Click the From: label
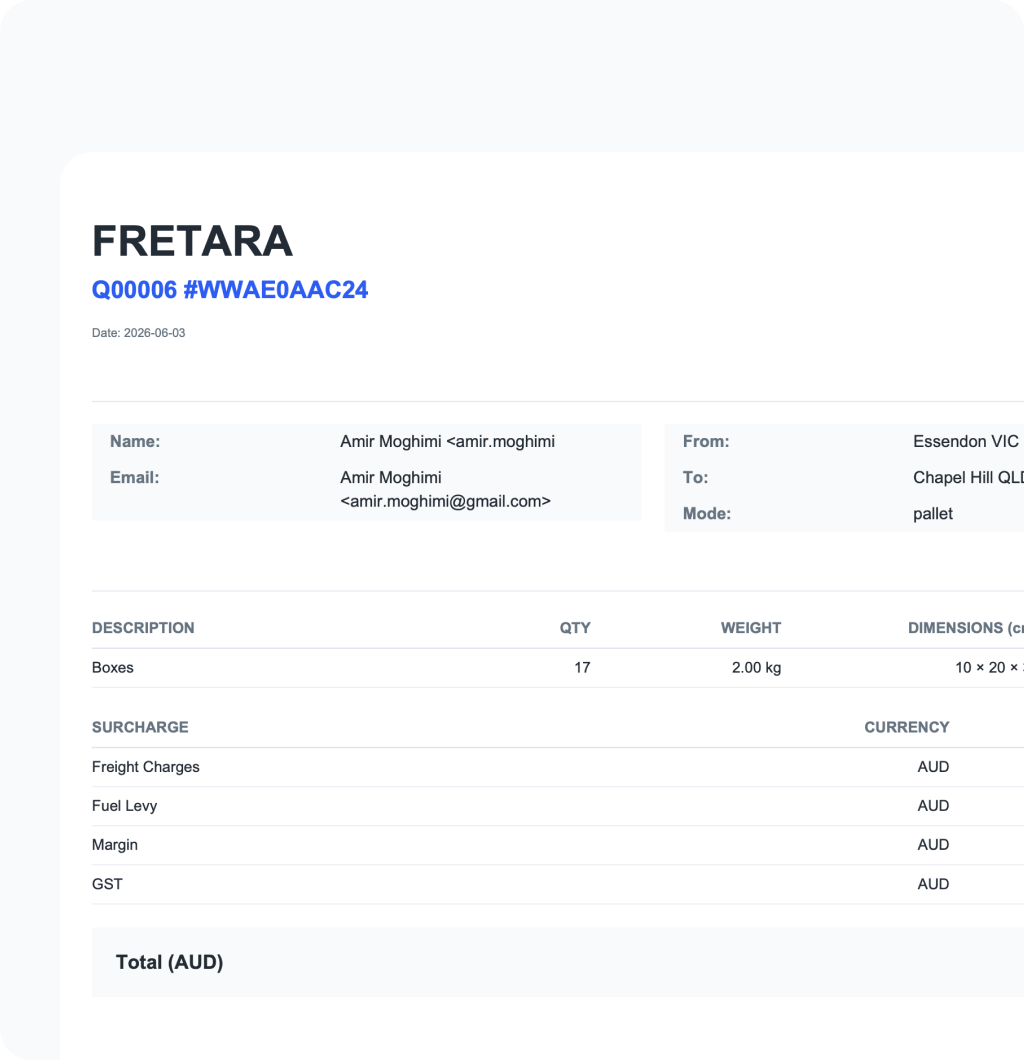The image size is (1024, 1060). (x=706, y=441)
